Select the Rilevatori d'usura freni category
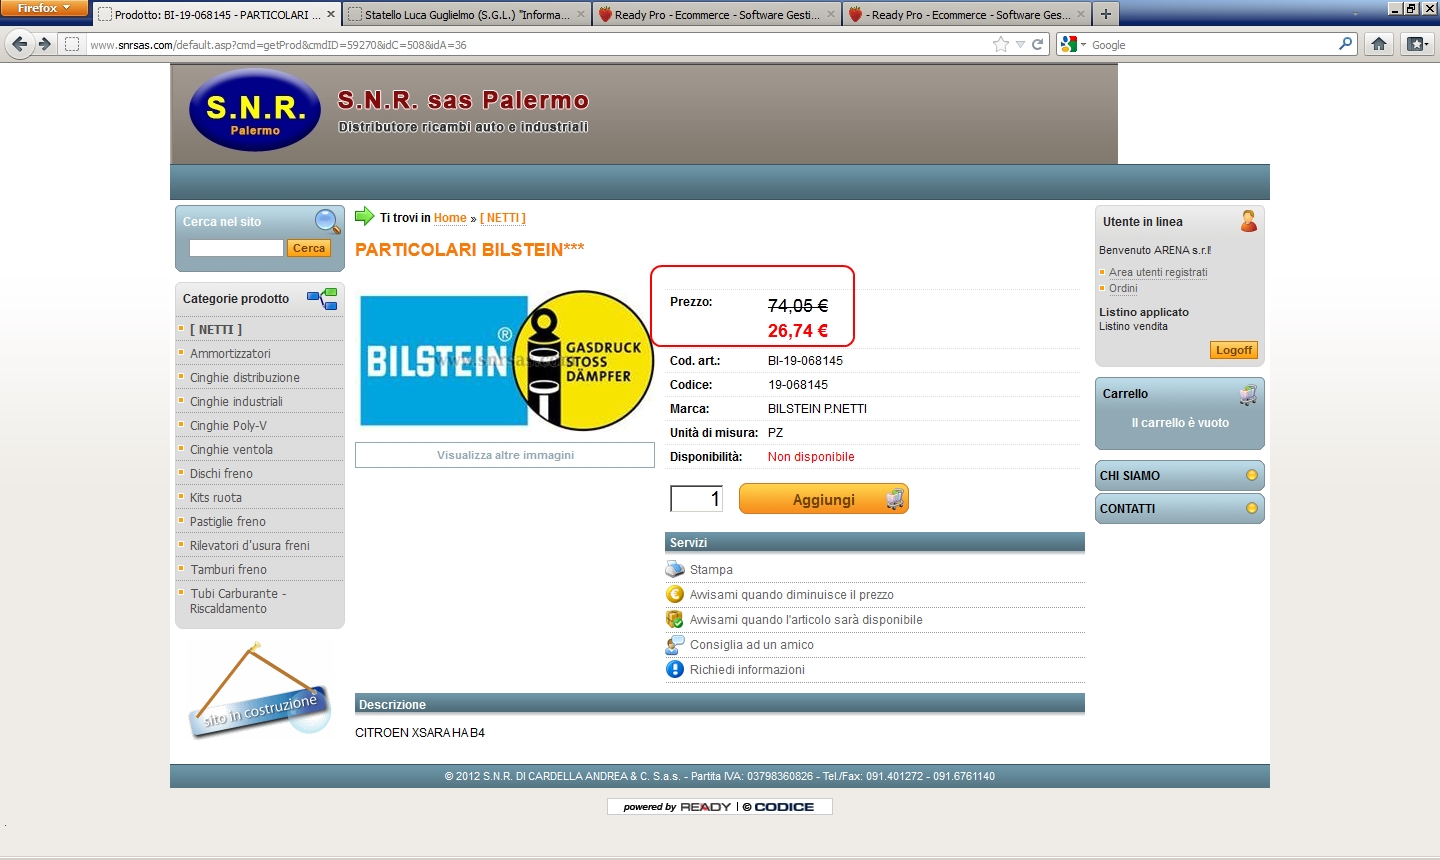 click(250, 545)
